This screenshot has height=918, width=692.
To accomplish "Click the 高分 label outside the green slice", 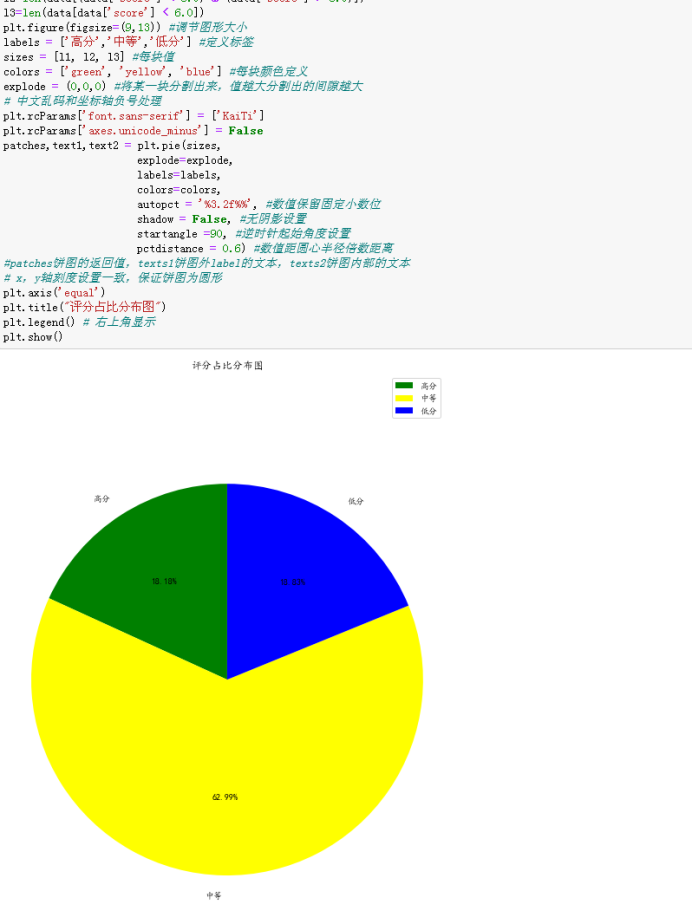I will coord(102,499).
